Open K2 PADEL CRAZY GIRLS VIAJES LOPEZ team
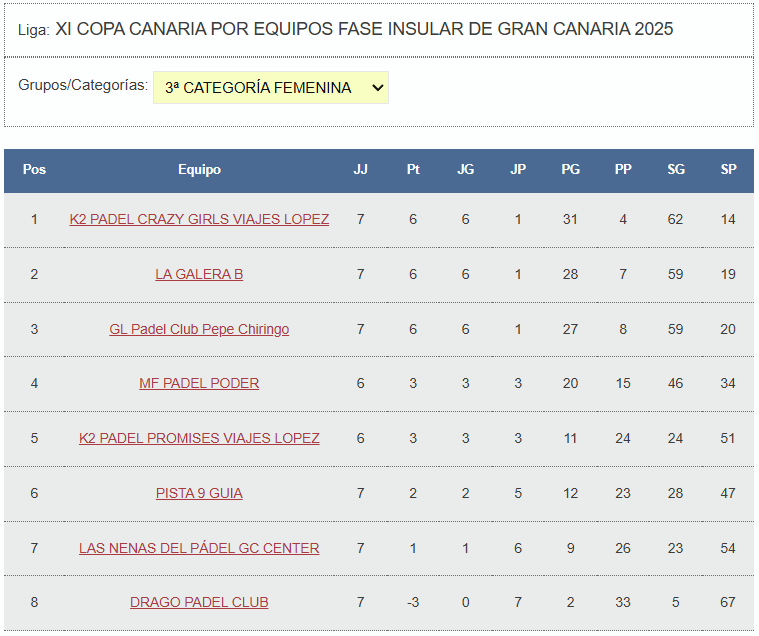Viewport: 759px width, 636px height. [199, 219]
